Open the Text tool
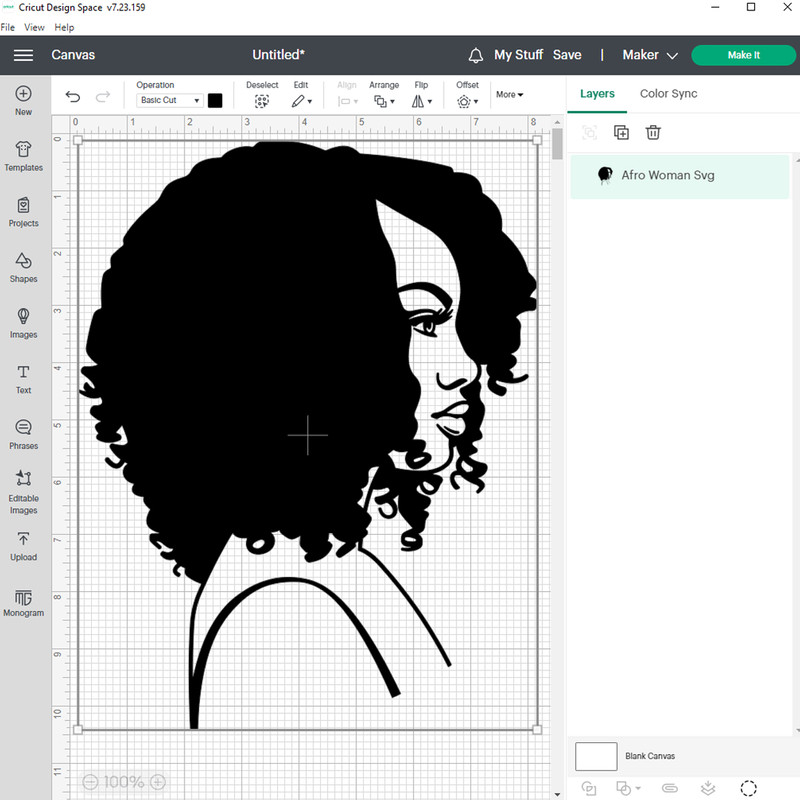The width and height of the screenshot is (800, 800). point(23,379)
